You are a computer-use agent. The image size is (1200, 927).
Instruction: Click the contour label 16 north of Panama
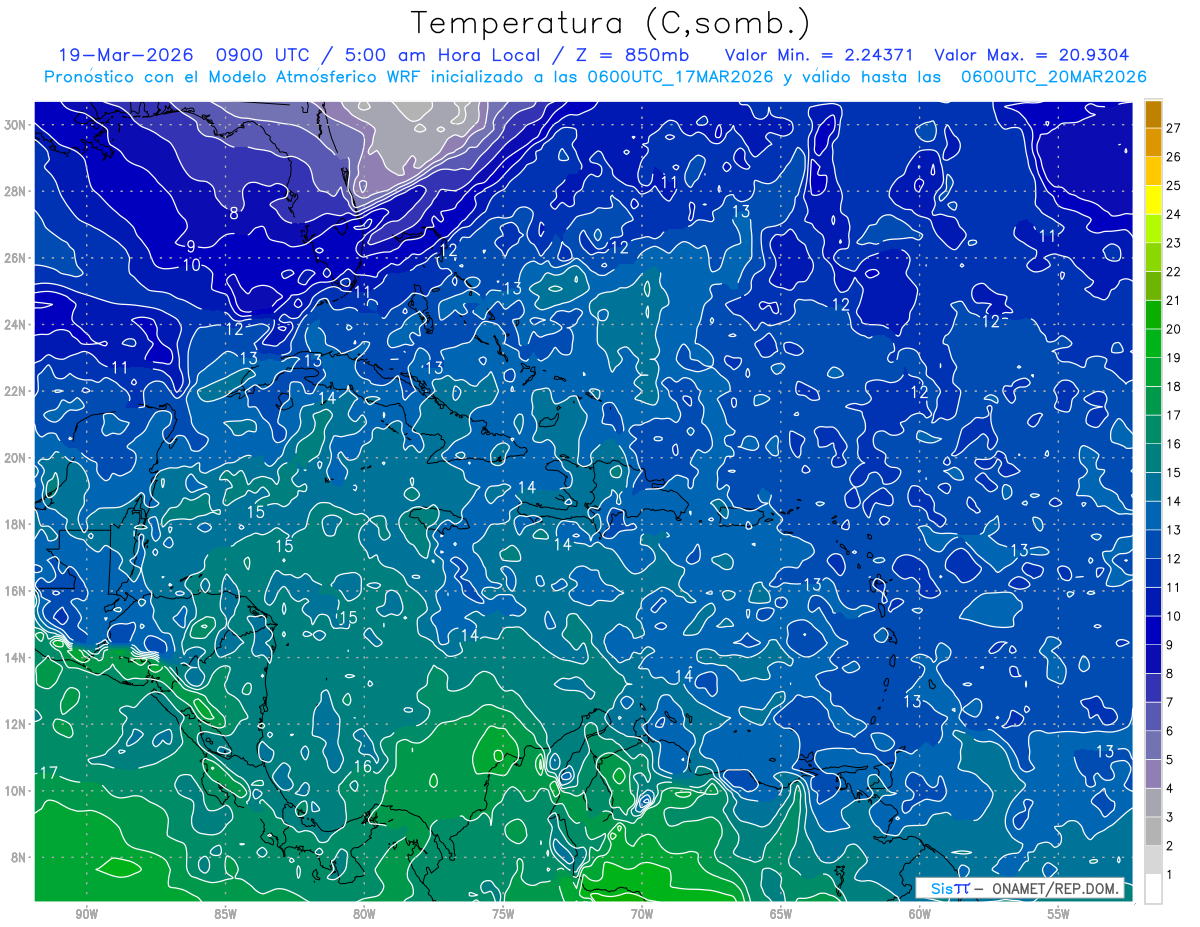363,766
